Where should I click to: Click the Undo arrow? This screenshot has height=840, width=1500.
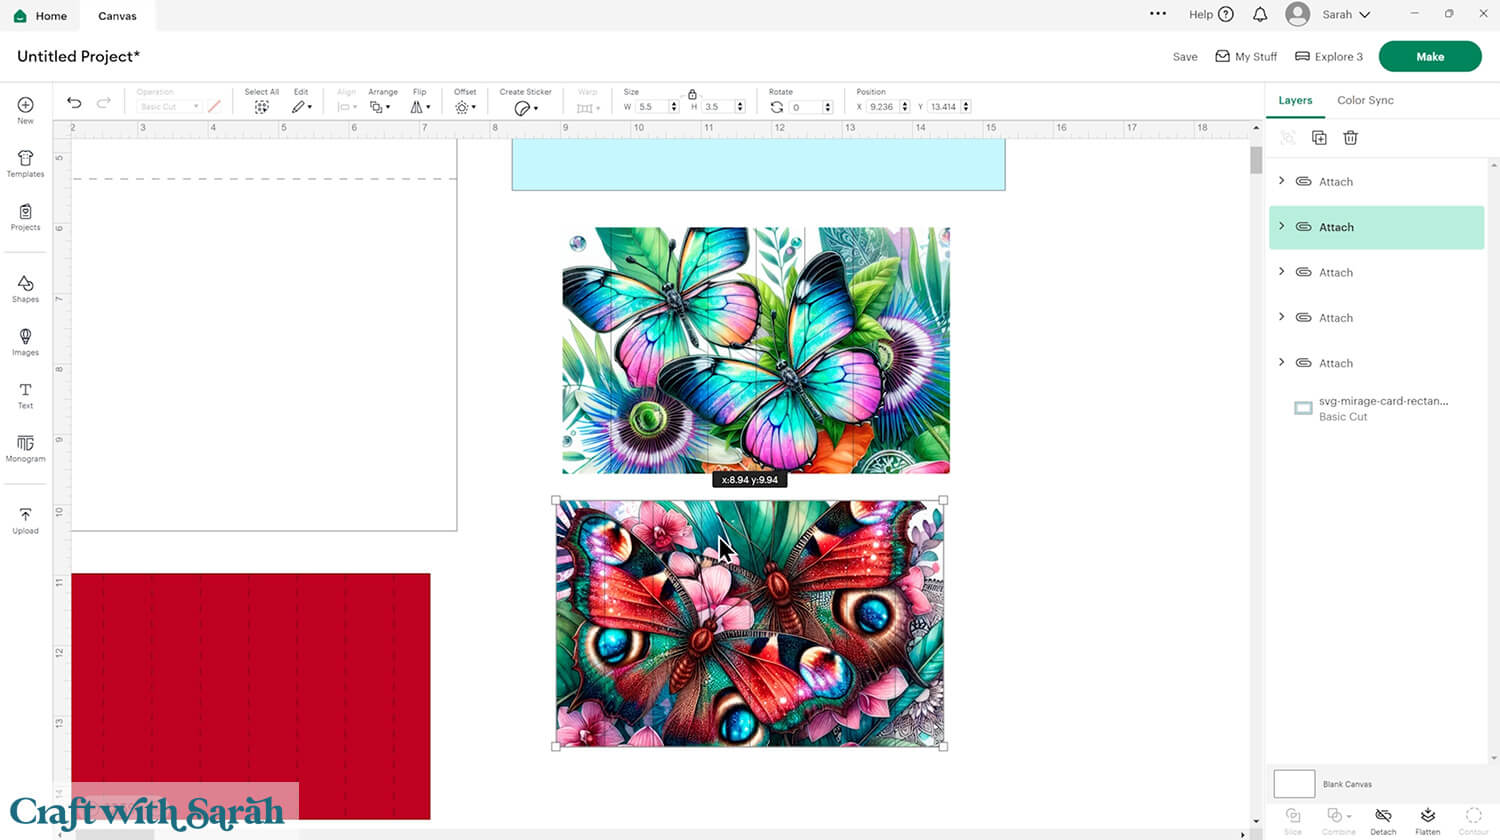pos(74,103)
